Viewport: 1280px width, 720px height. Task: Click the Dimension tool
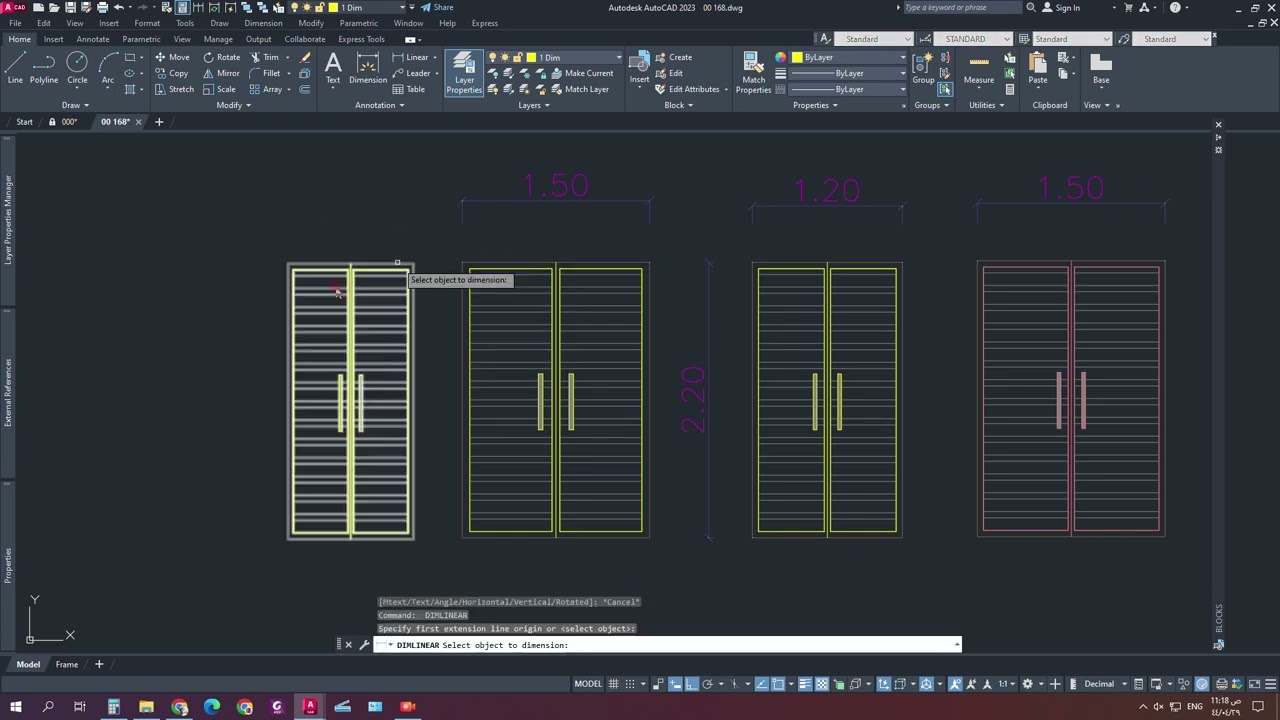click(x=368, y=68)
